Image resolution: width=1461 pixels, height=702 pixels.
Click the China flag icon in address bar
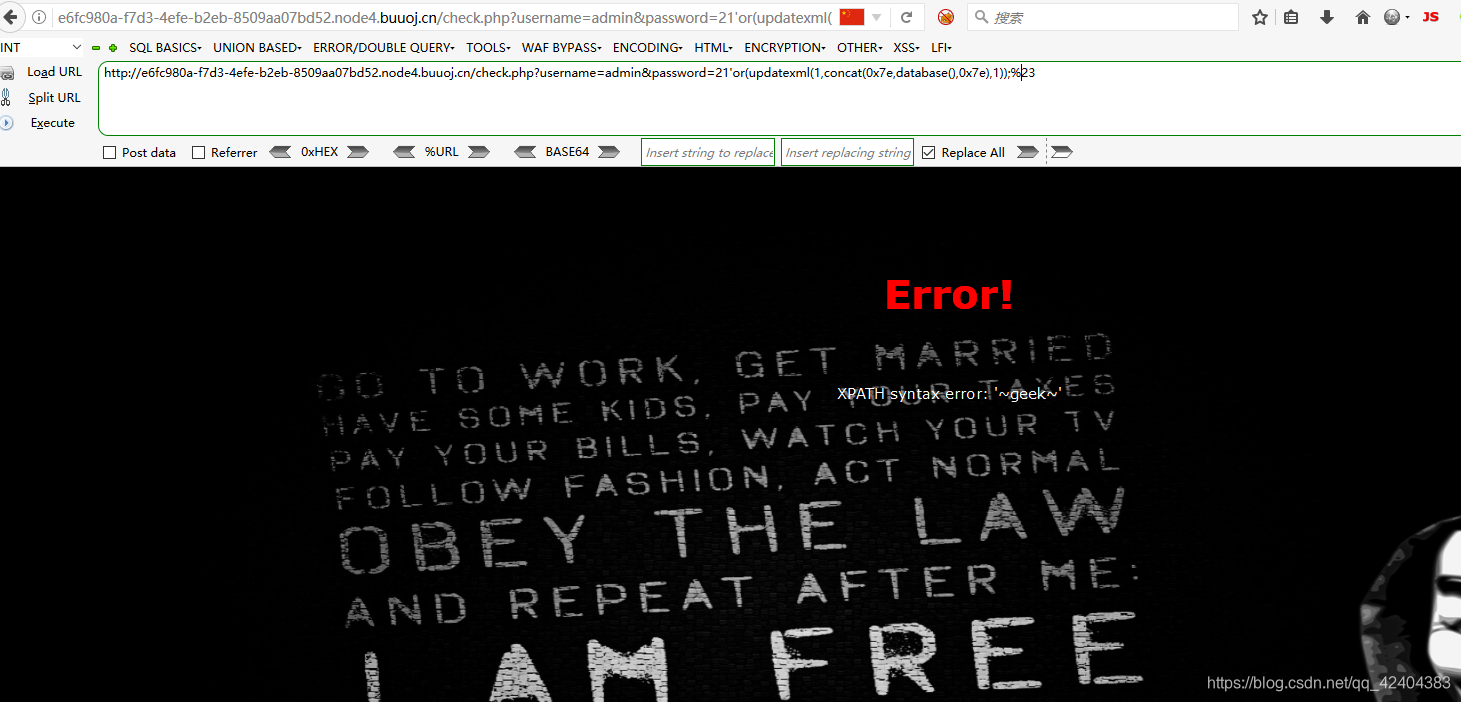851,17
